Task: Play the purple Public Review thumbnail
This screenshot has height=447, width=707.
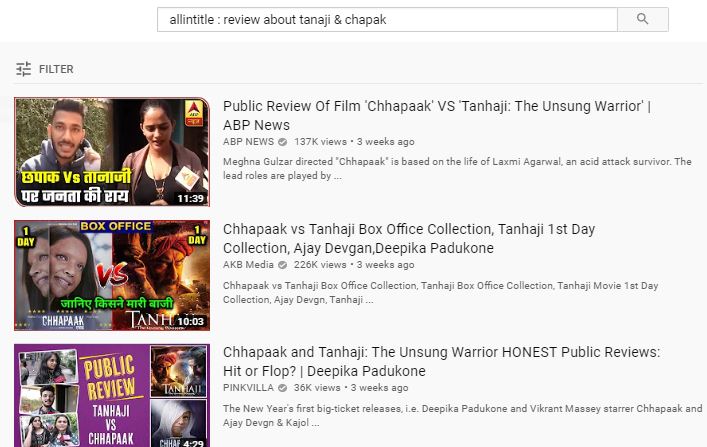Action: coord(112,396)
